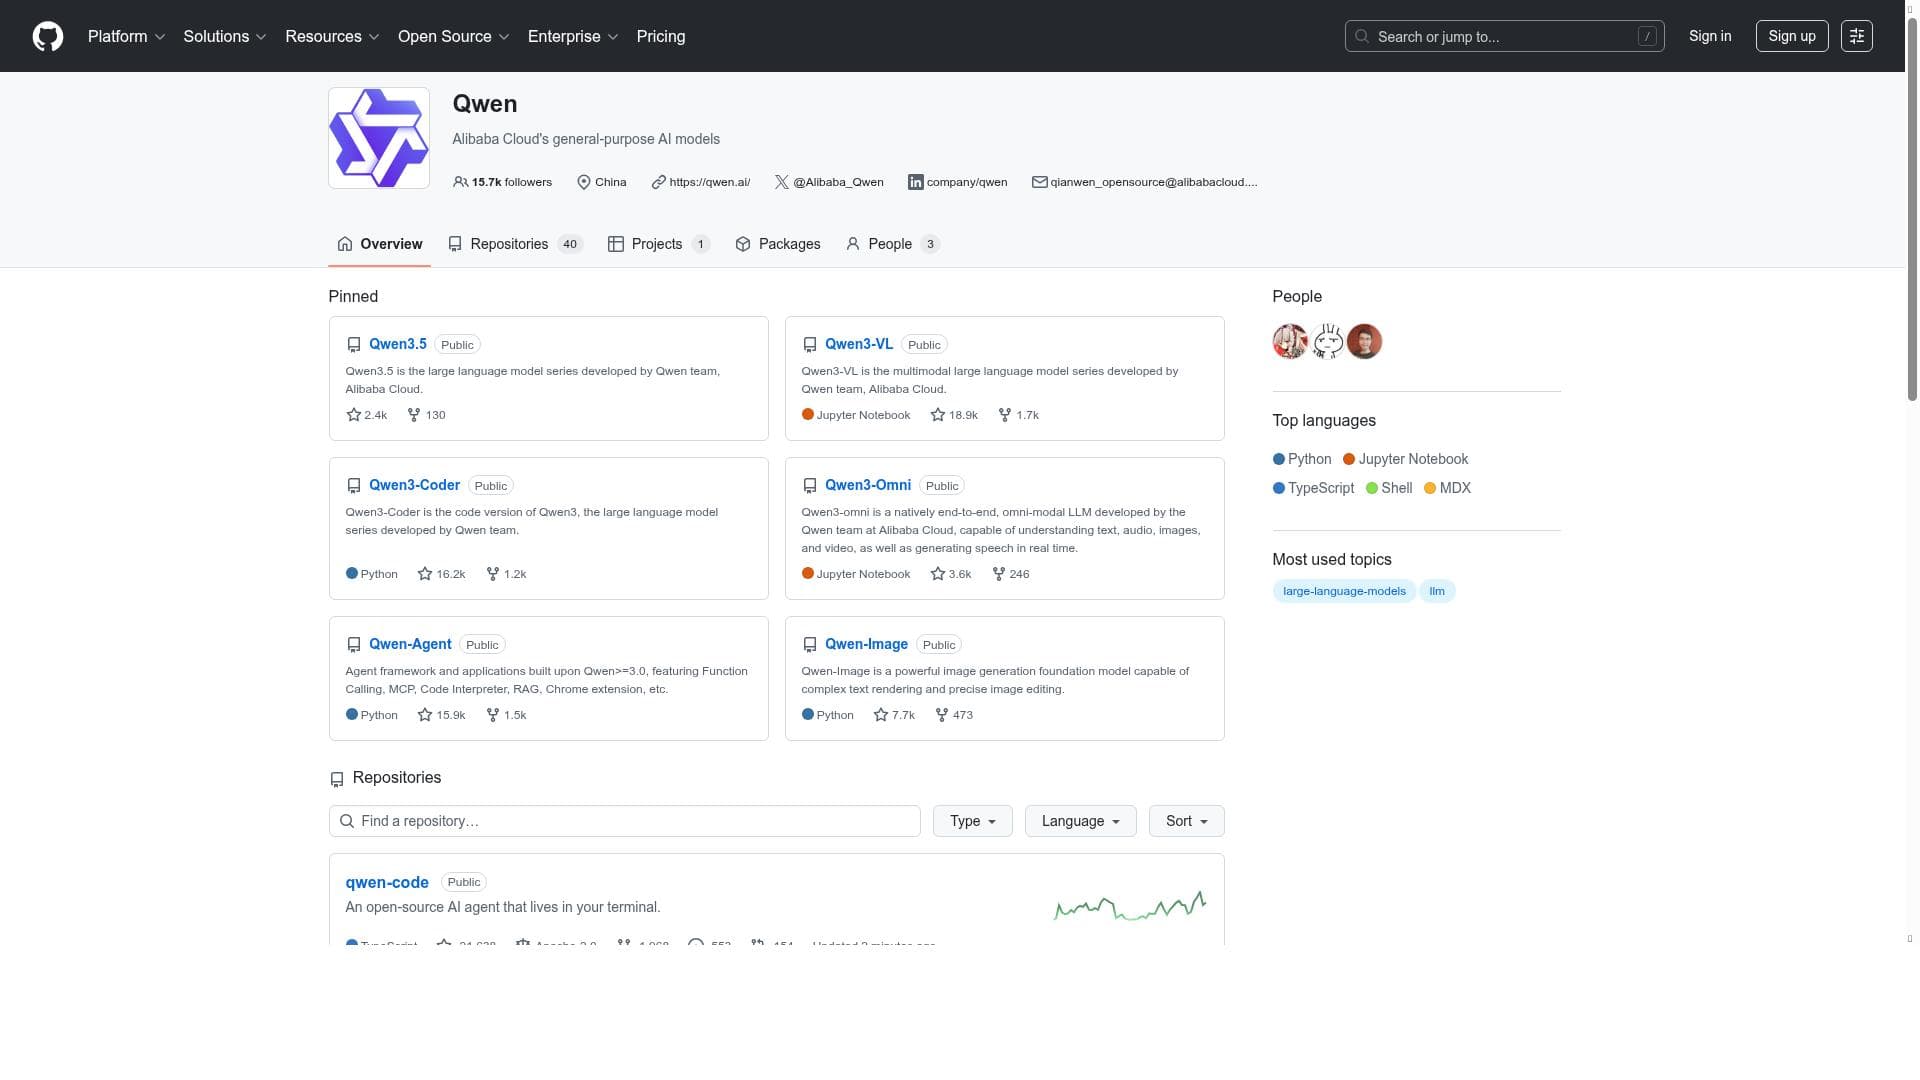
Task: Open the Qwen-Image forks icon
Action: [941, 715]
